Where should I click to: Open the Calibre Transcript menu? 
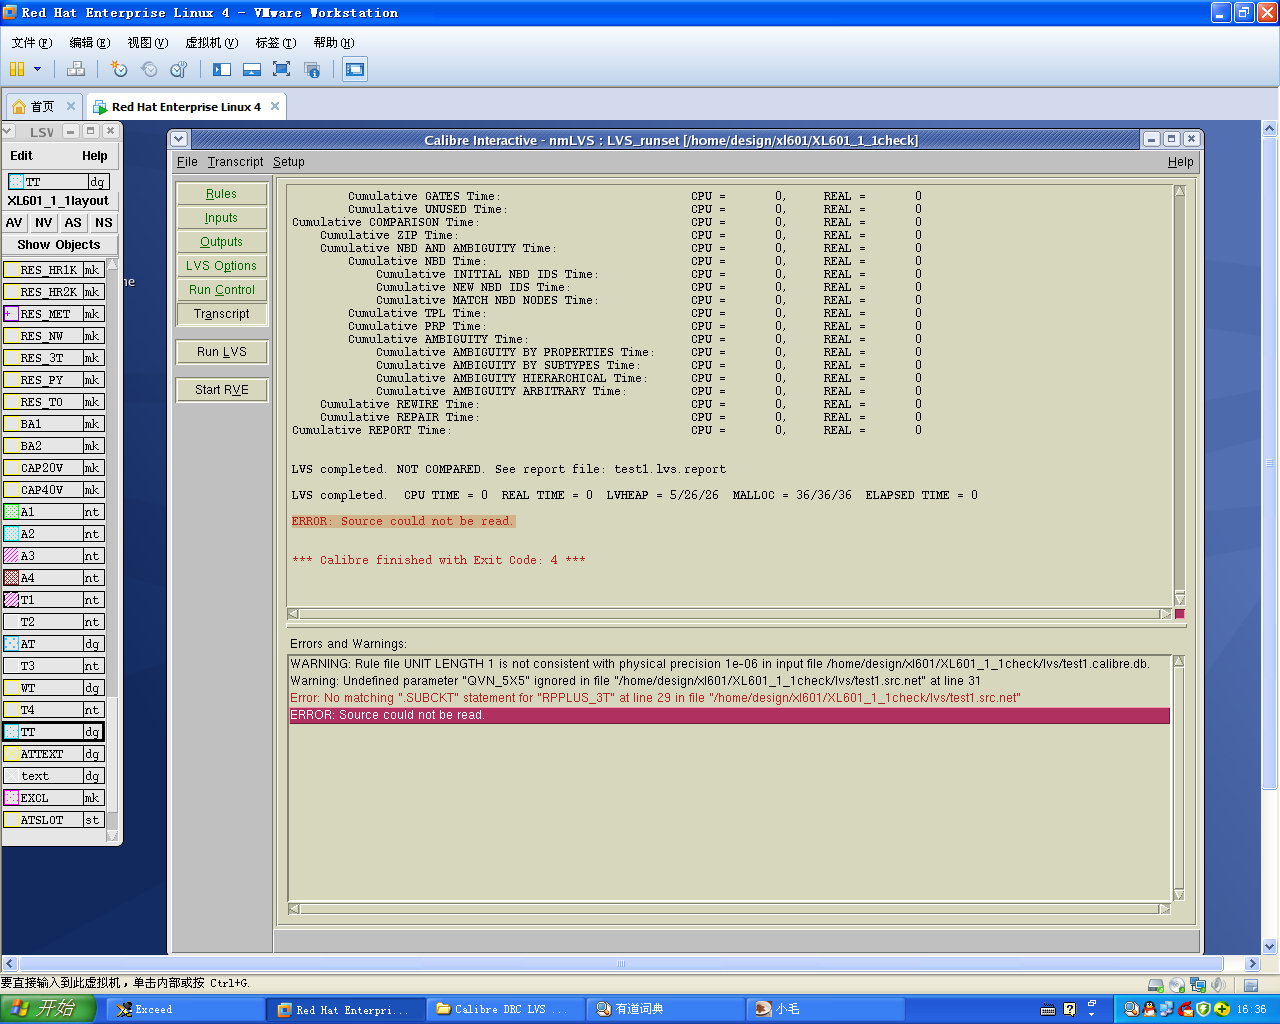[235, 162]
